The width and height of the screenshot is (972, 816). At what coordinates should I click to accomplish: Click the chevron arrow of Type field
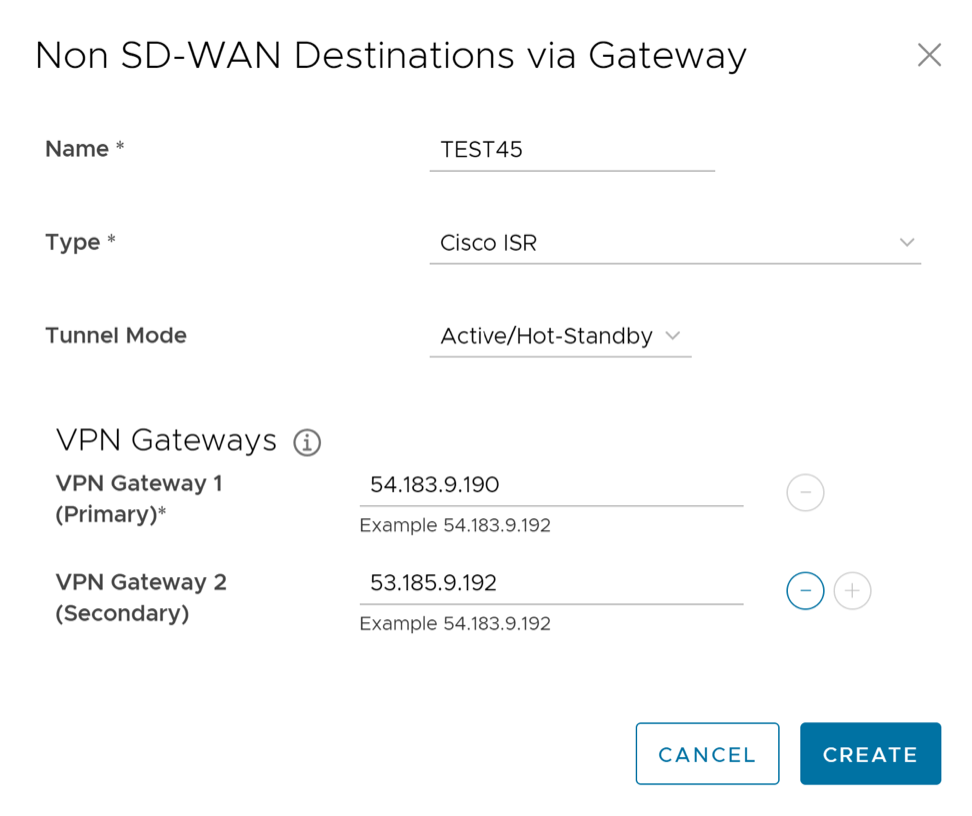coord(906,243)
